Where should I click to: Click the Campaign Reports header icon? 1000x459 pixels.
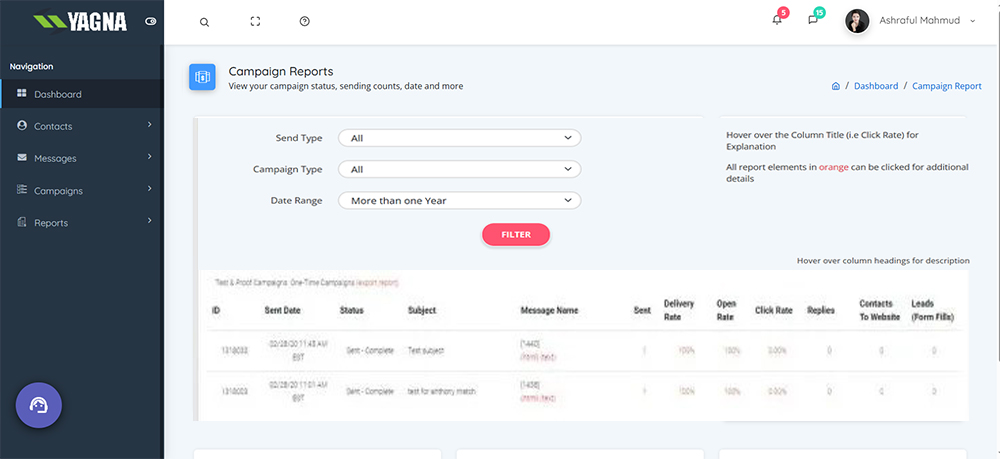tap(203, 77)
